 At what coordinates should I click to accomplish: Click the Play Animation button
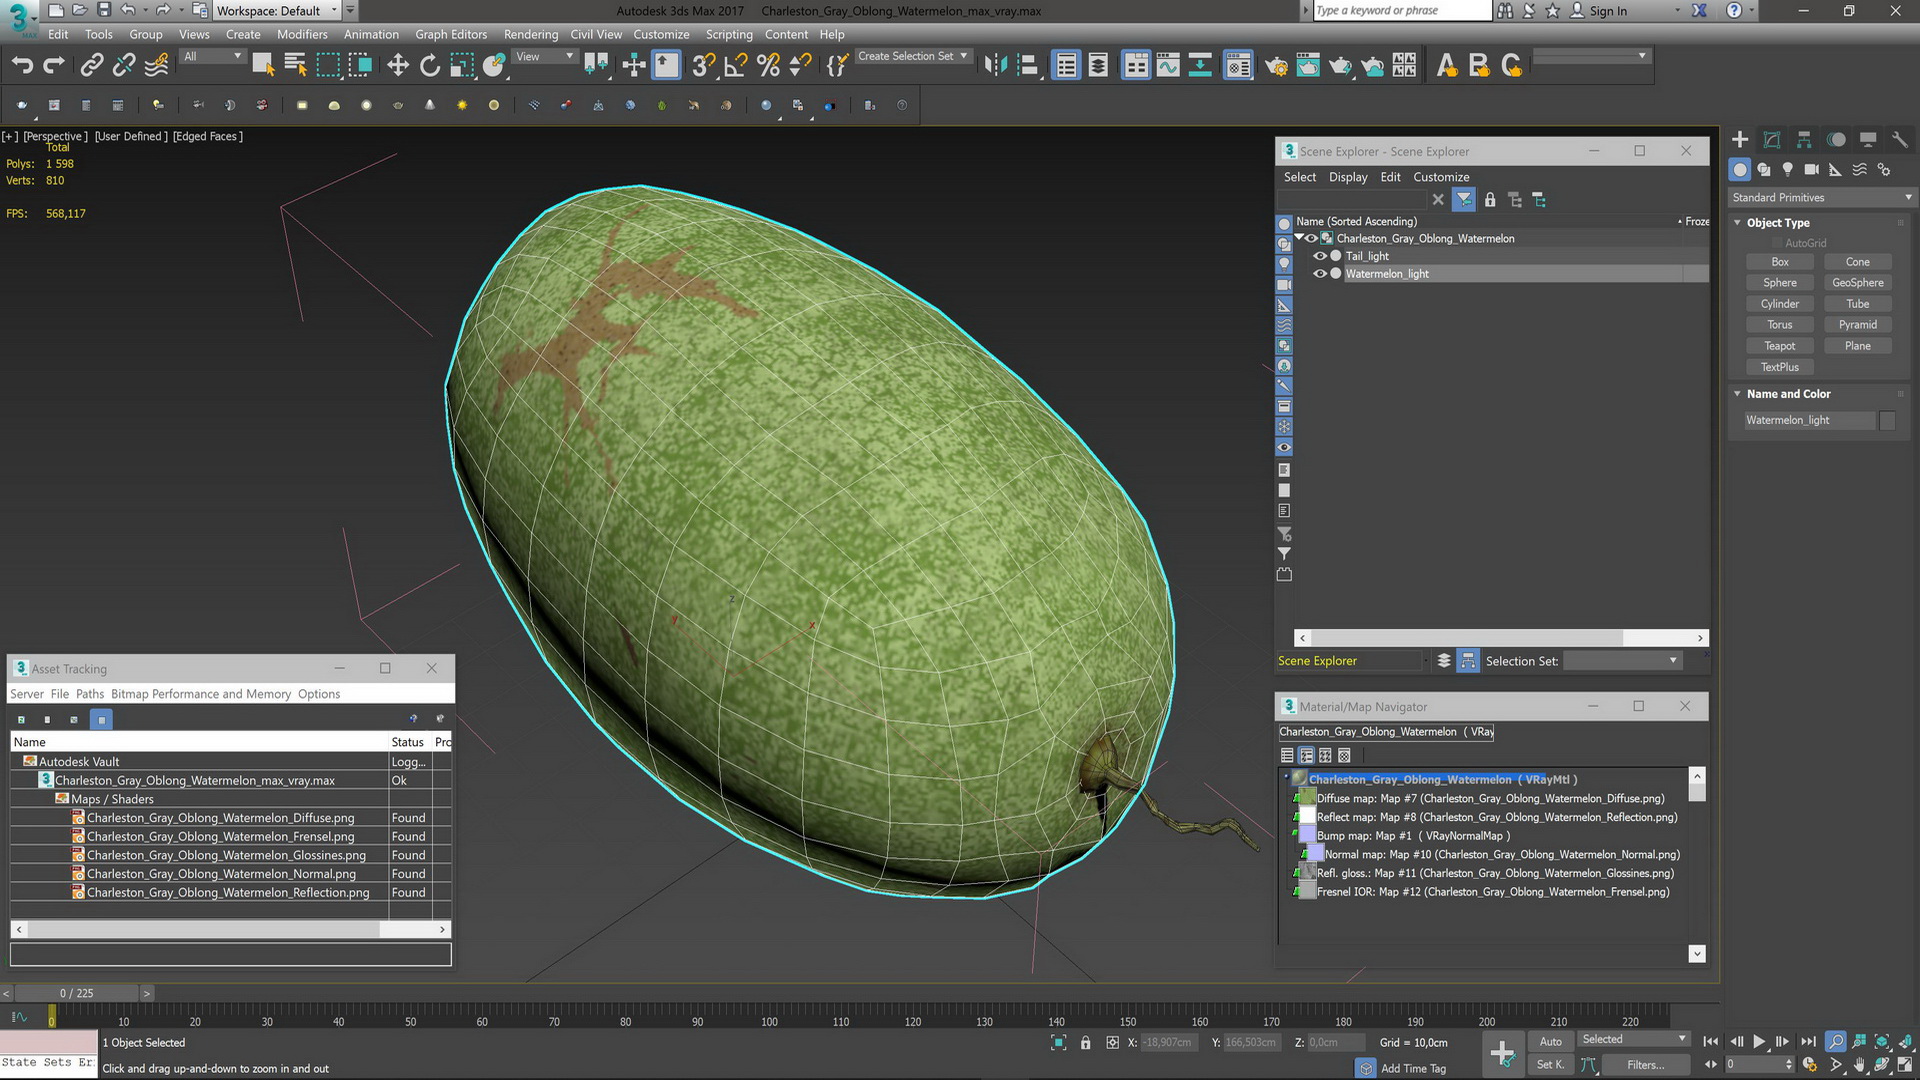(1759, 1042)
